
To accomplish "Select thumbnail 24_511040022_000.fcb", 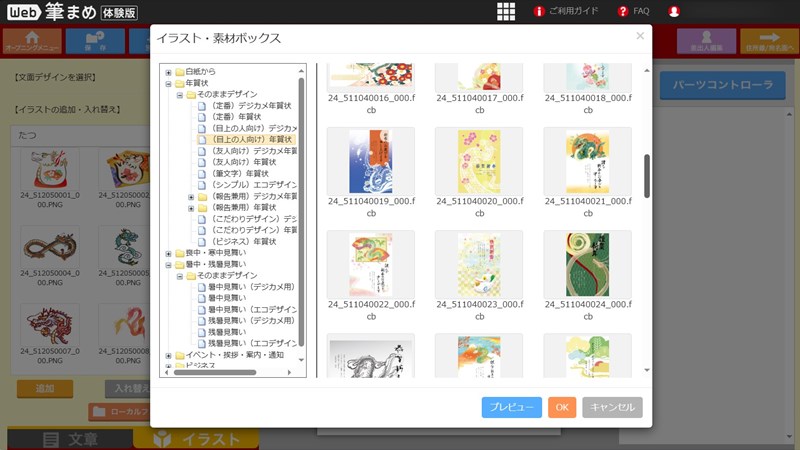I will pyautogui.click(x=371, y=265).
